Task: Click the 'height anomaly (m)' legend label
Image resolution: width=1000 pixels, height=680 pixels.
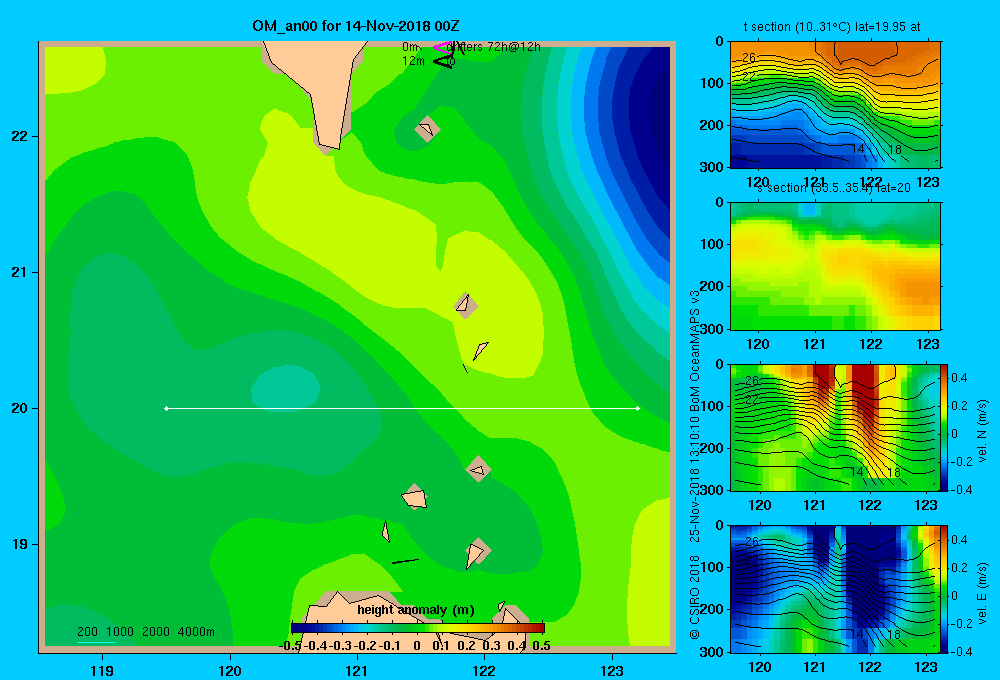Action: (416, 610)
